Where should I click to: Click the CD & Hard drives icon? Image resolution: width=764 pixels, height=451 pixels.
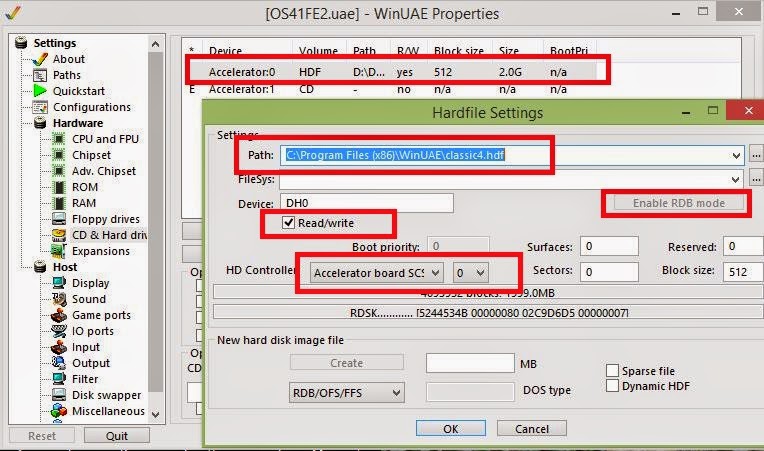click(59, 235)
